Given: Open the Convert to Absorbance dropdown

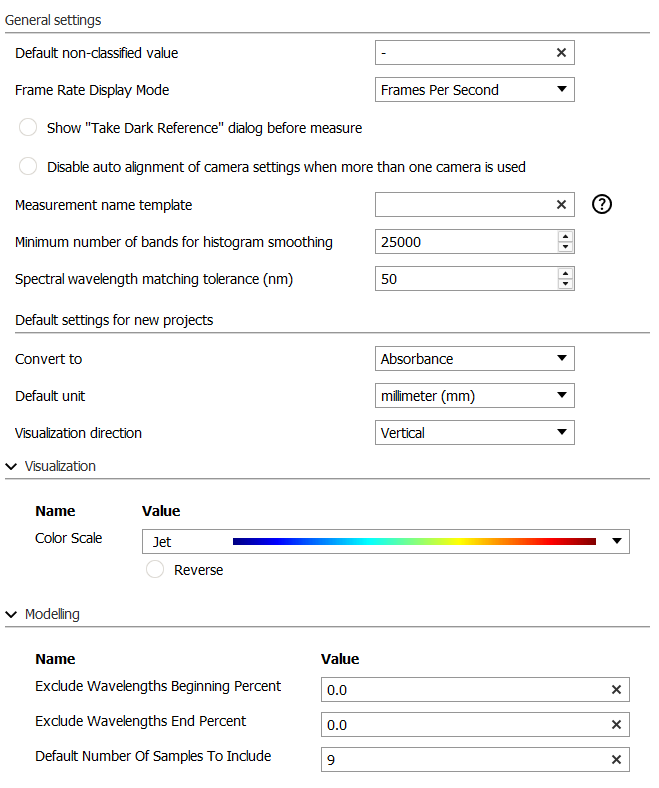Looking at the screenshot, I should (474, 359).
